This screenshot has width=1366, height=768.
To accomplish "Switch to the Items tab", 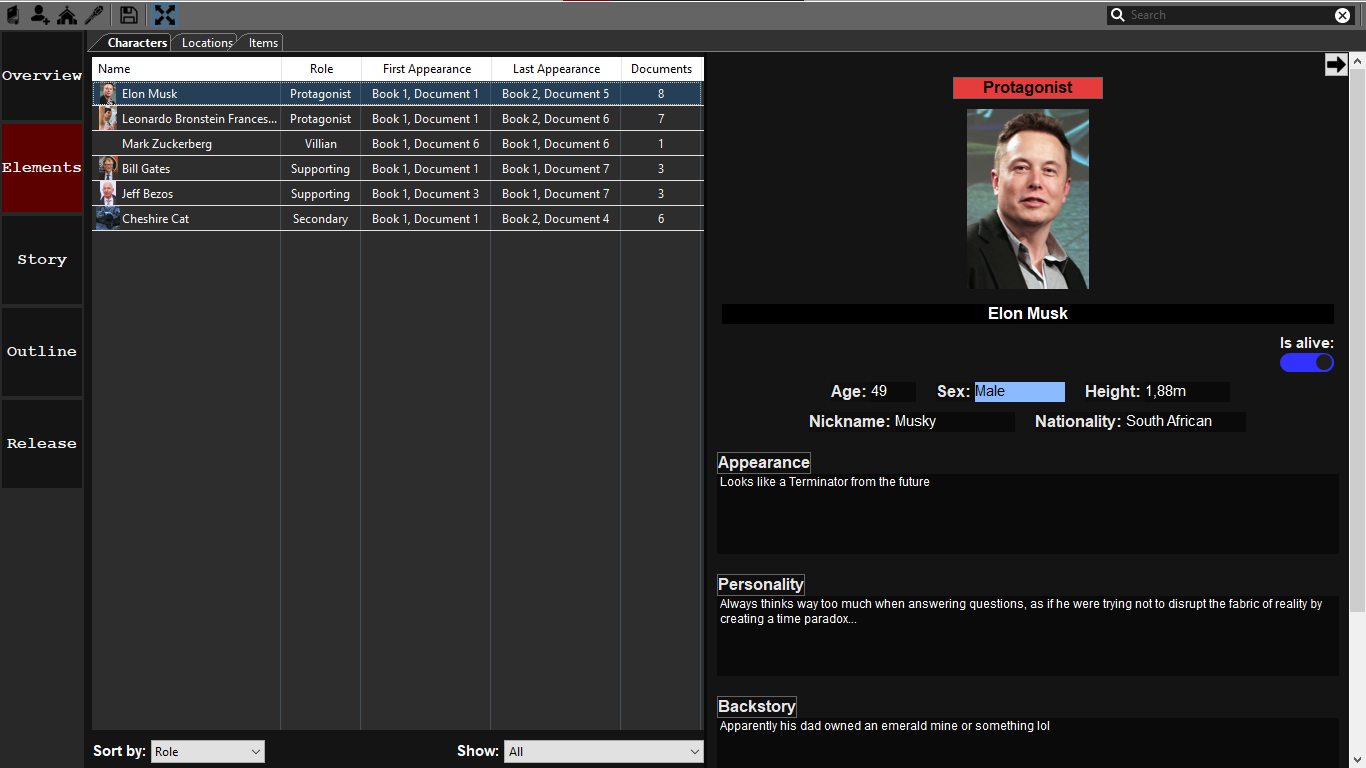I will pyautogui.click(x=263, y=43).
